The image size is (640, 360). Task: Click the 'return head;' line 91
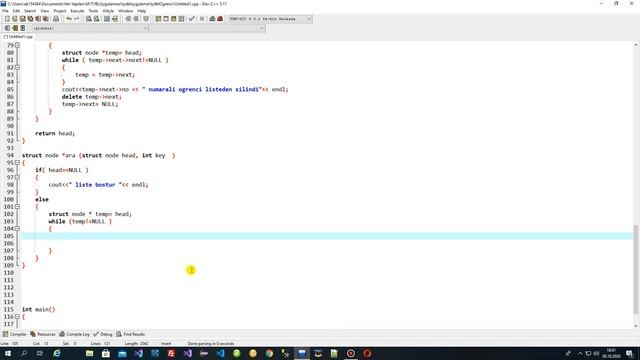[x=55, y=133]
